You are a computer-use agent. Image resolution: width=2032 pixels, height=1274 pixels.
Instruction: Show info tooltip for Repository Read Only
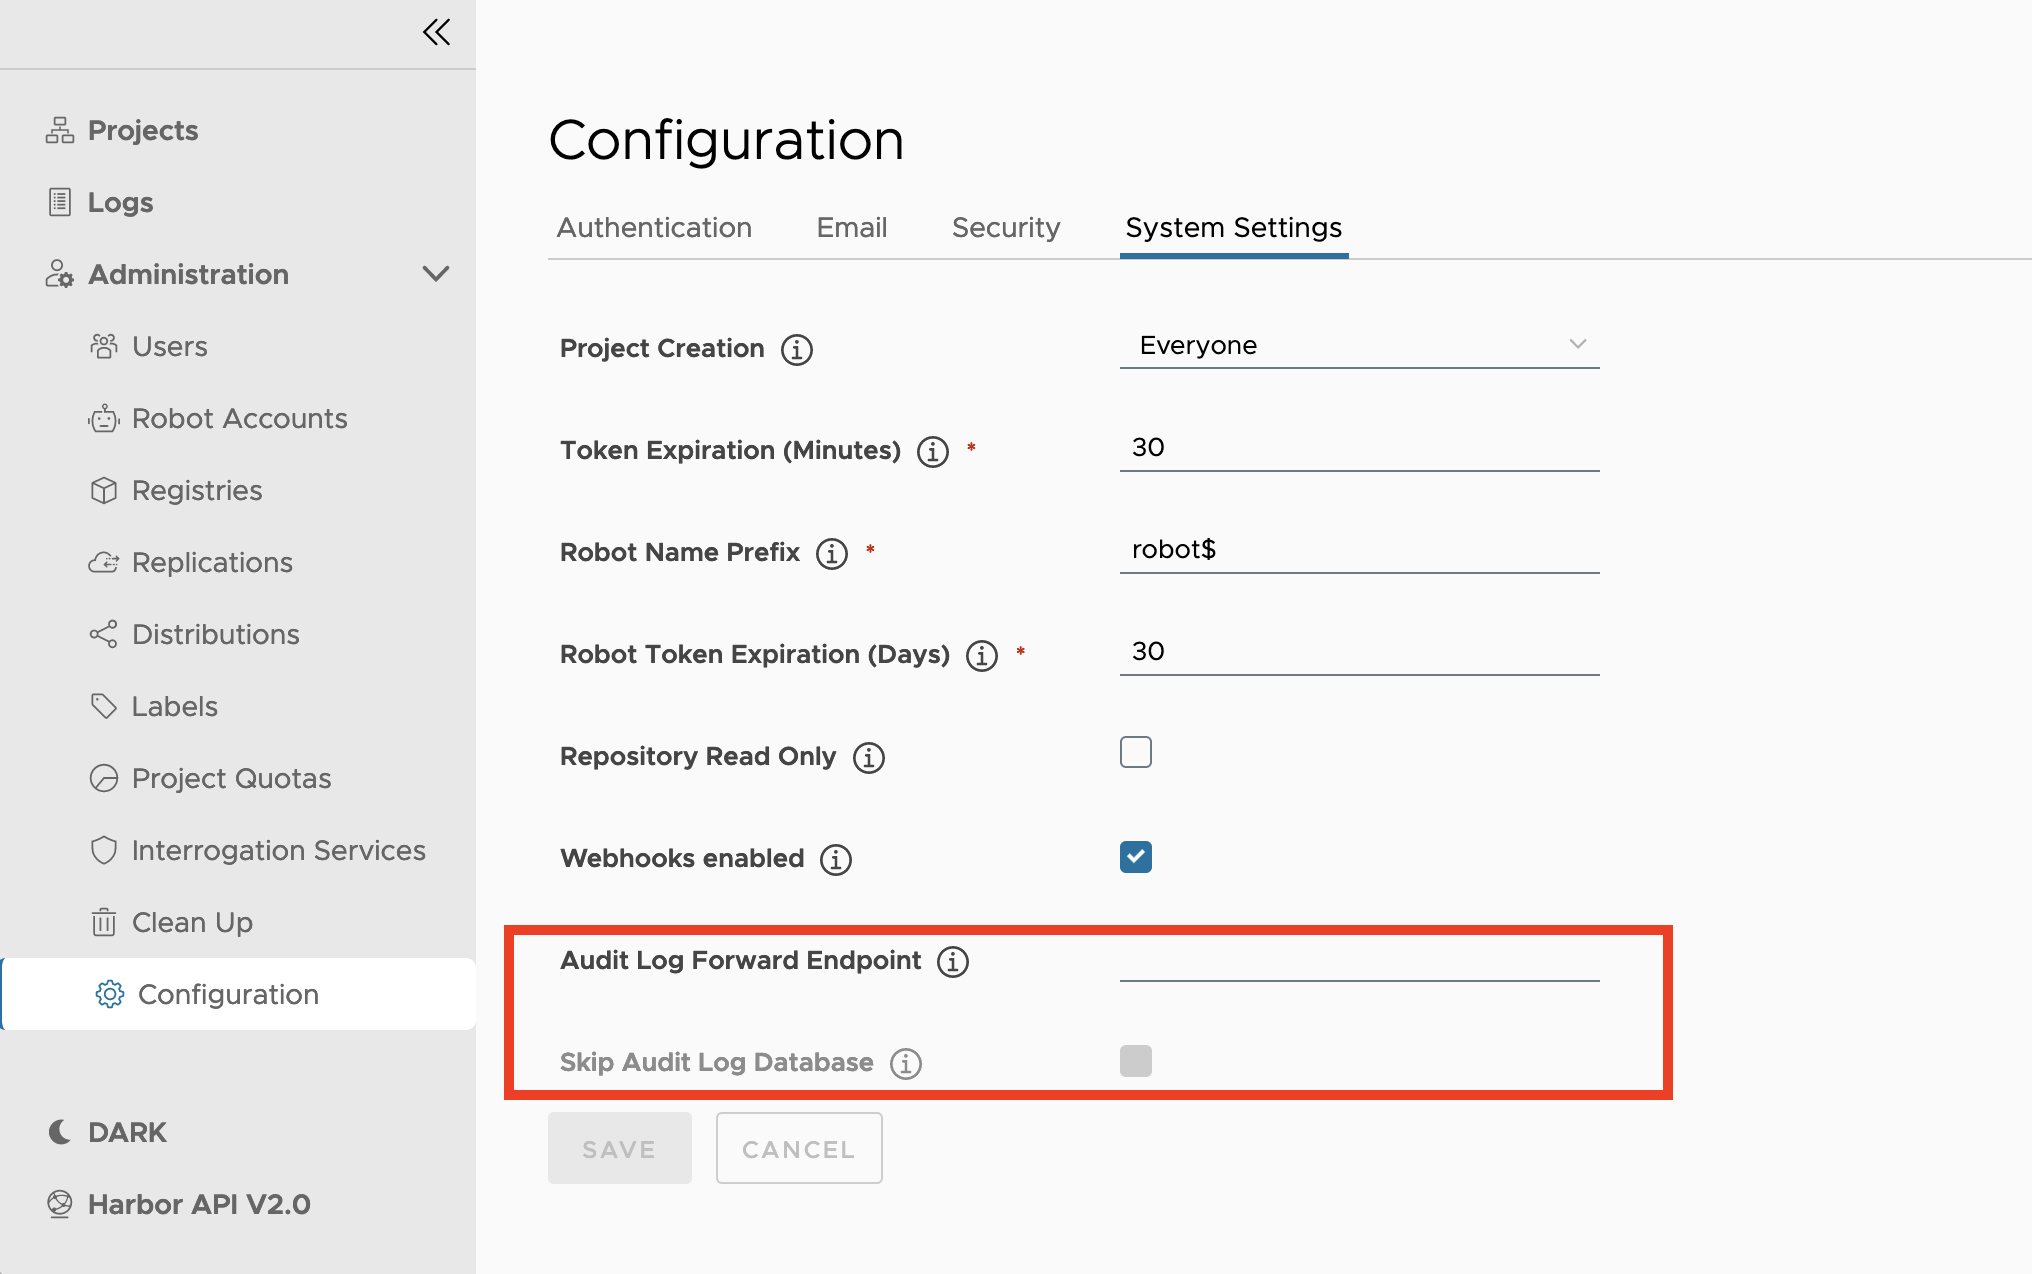(x=869, y=758)
